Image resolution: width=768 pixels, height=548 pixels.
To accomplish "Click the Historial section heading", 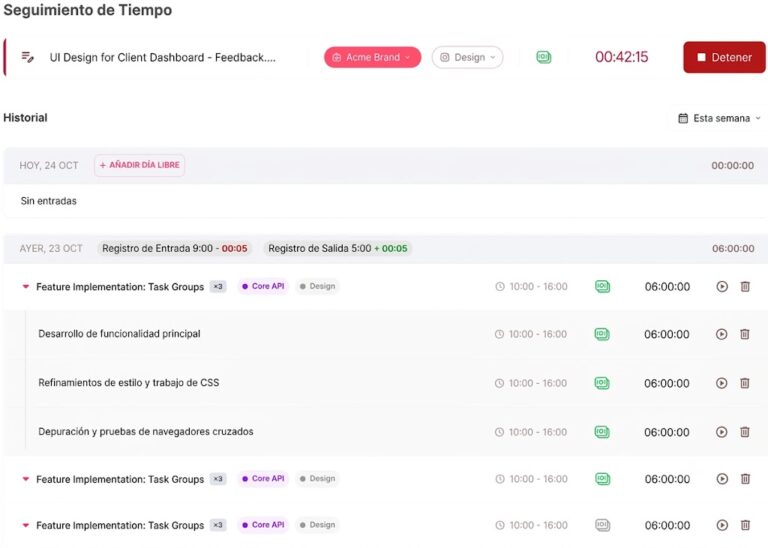I will [x=25, y=118].
